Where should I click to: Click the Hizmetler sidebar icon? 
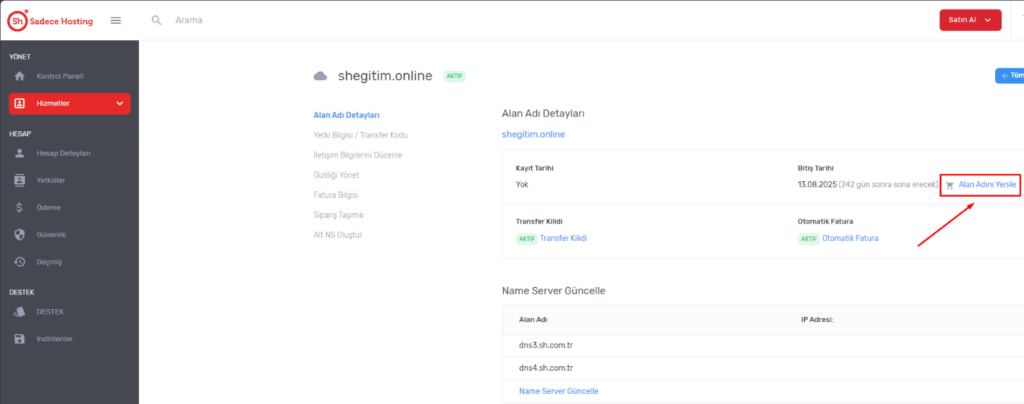tap(20, 103)
